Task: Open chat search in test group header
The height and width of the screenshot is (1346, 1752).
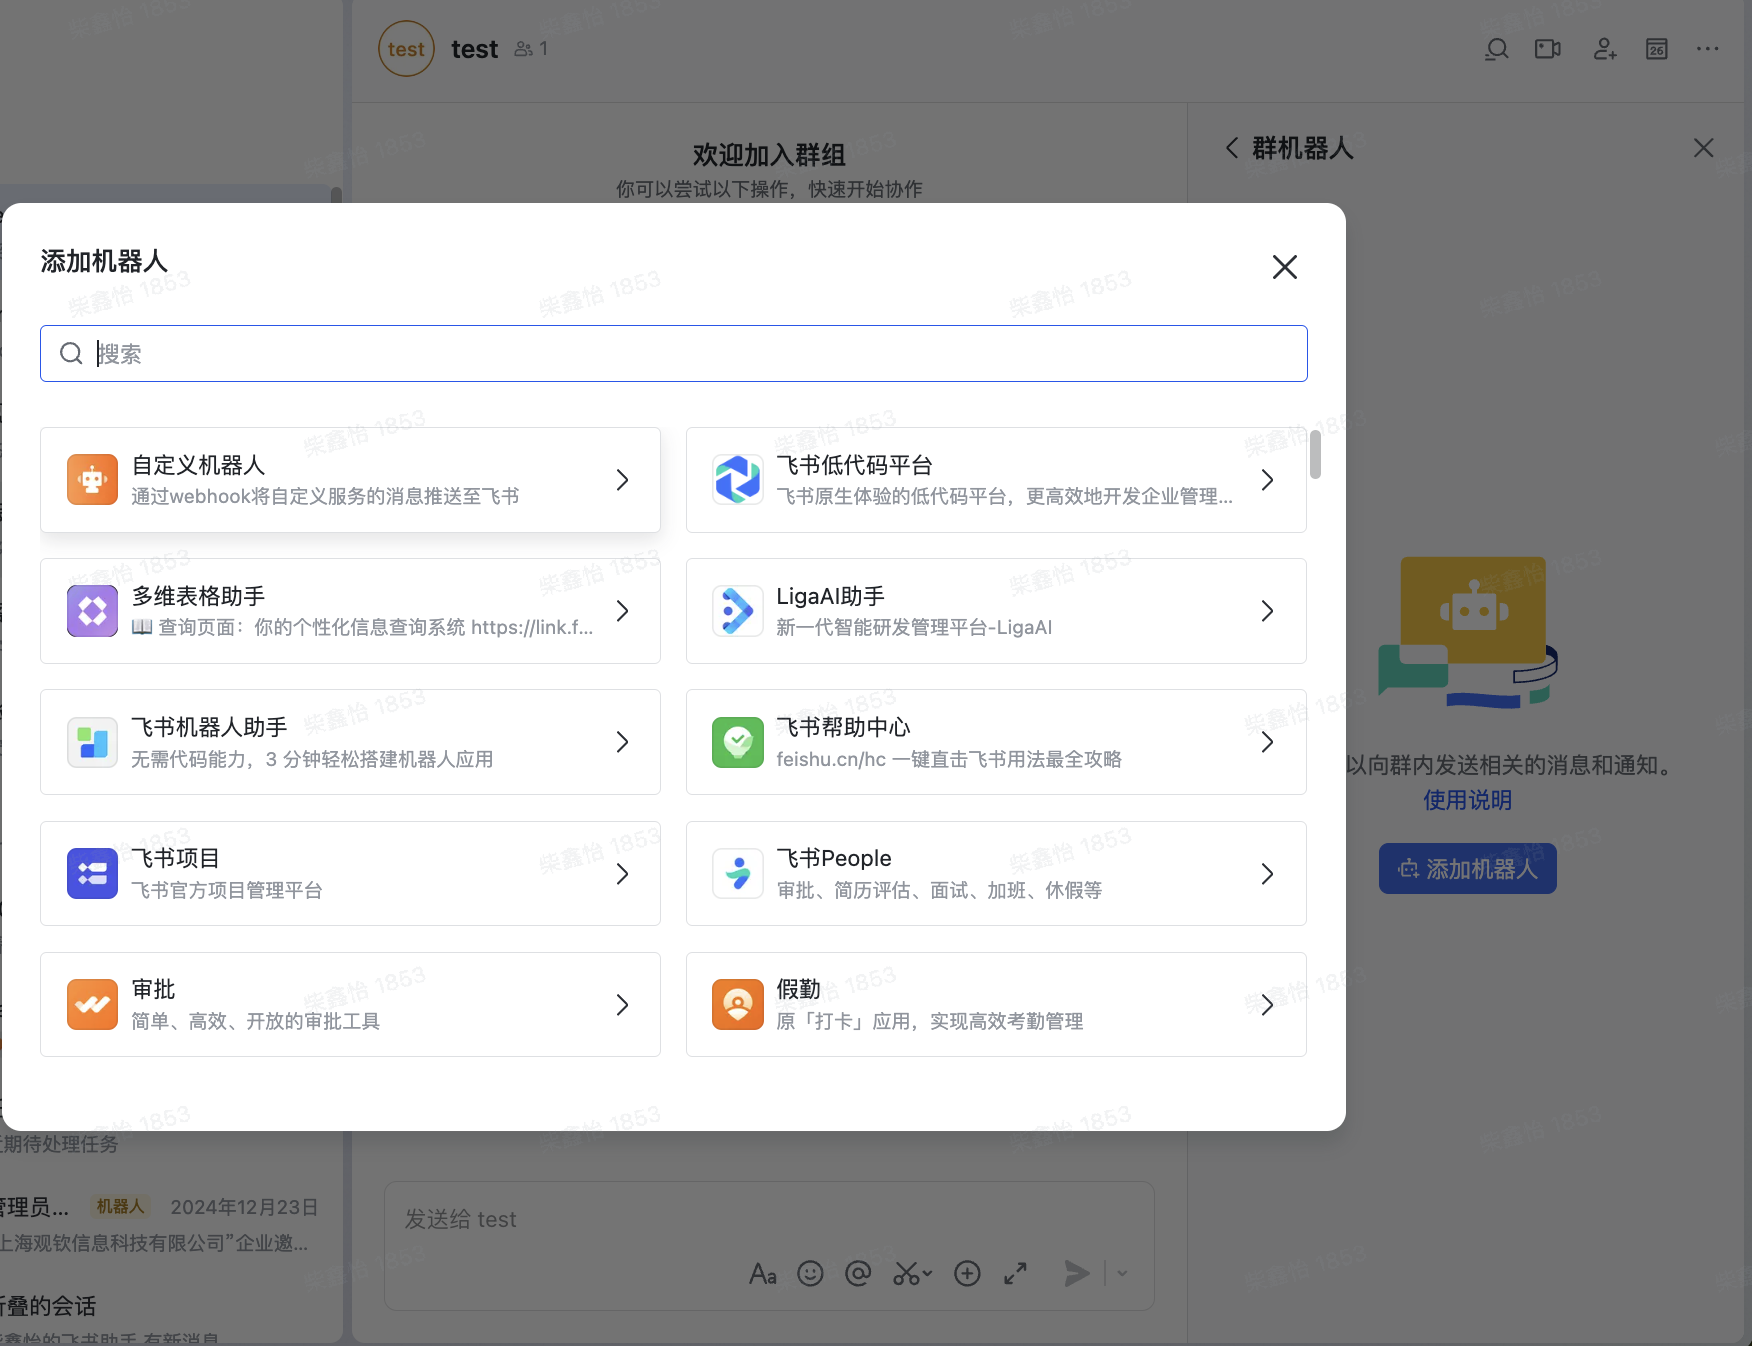Action: pos(1496,49)
